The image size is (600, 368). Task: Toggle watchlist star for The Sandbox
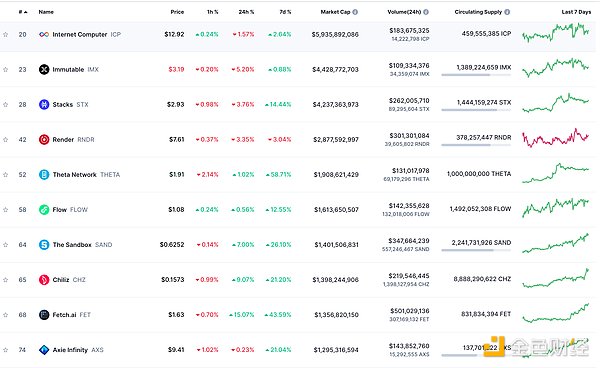[x=6, y=245]
